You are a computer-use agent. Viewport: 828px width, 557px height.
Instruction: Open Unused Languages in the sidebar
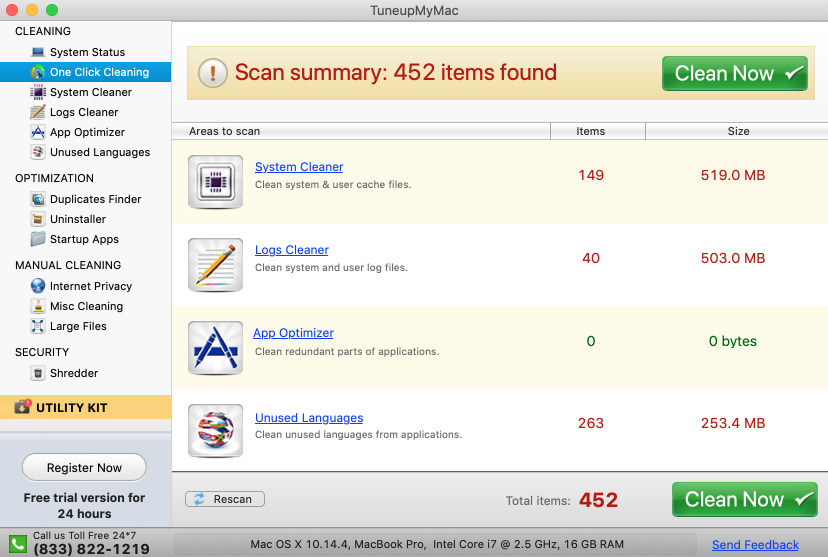[x=86, y=152]
